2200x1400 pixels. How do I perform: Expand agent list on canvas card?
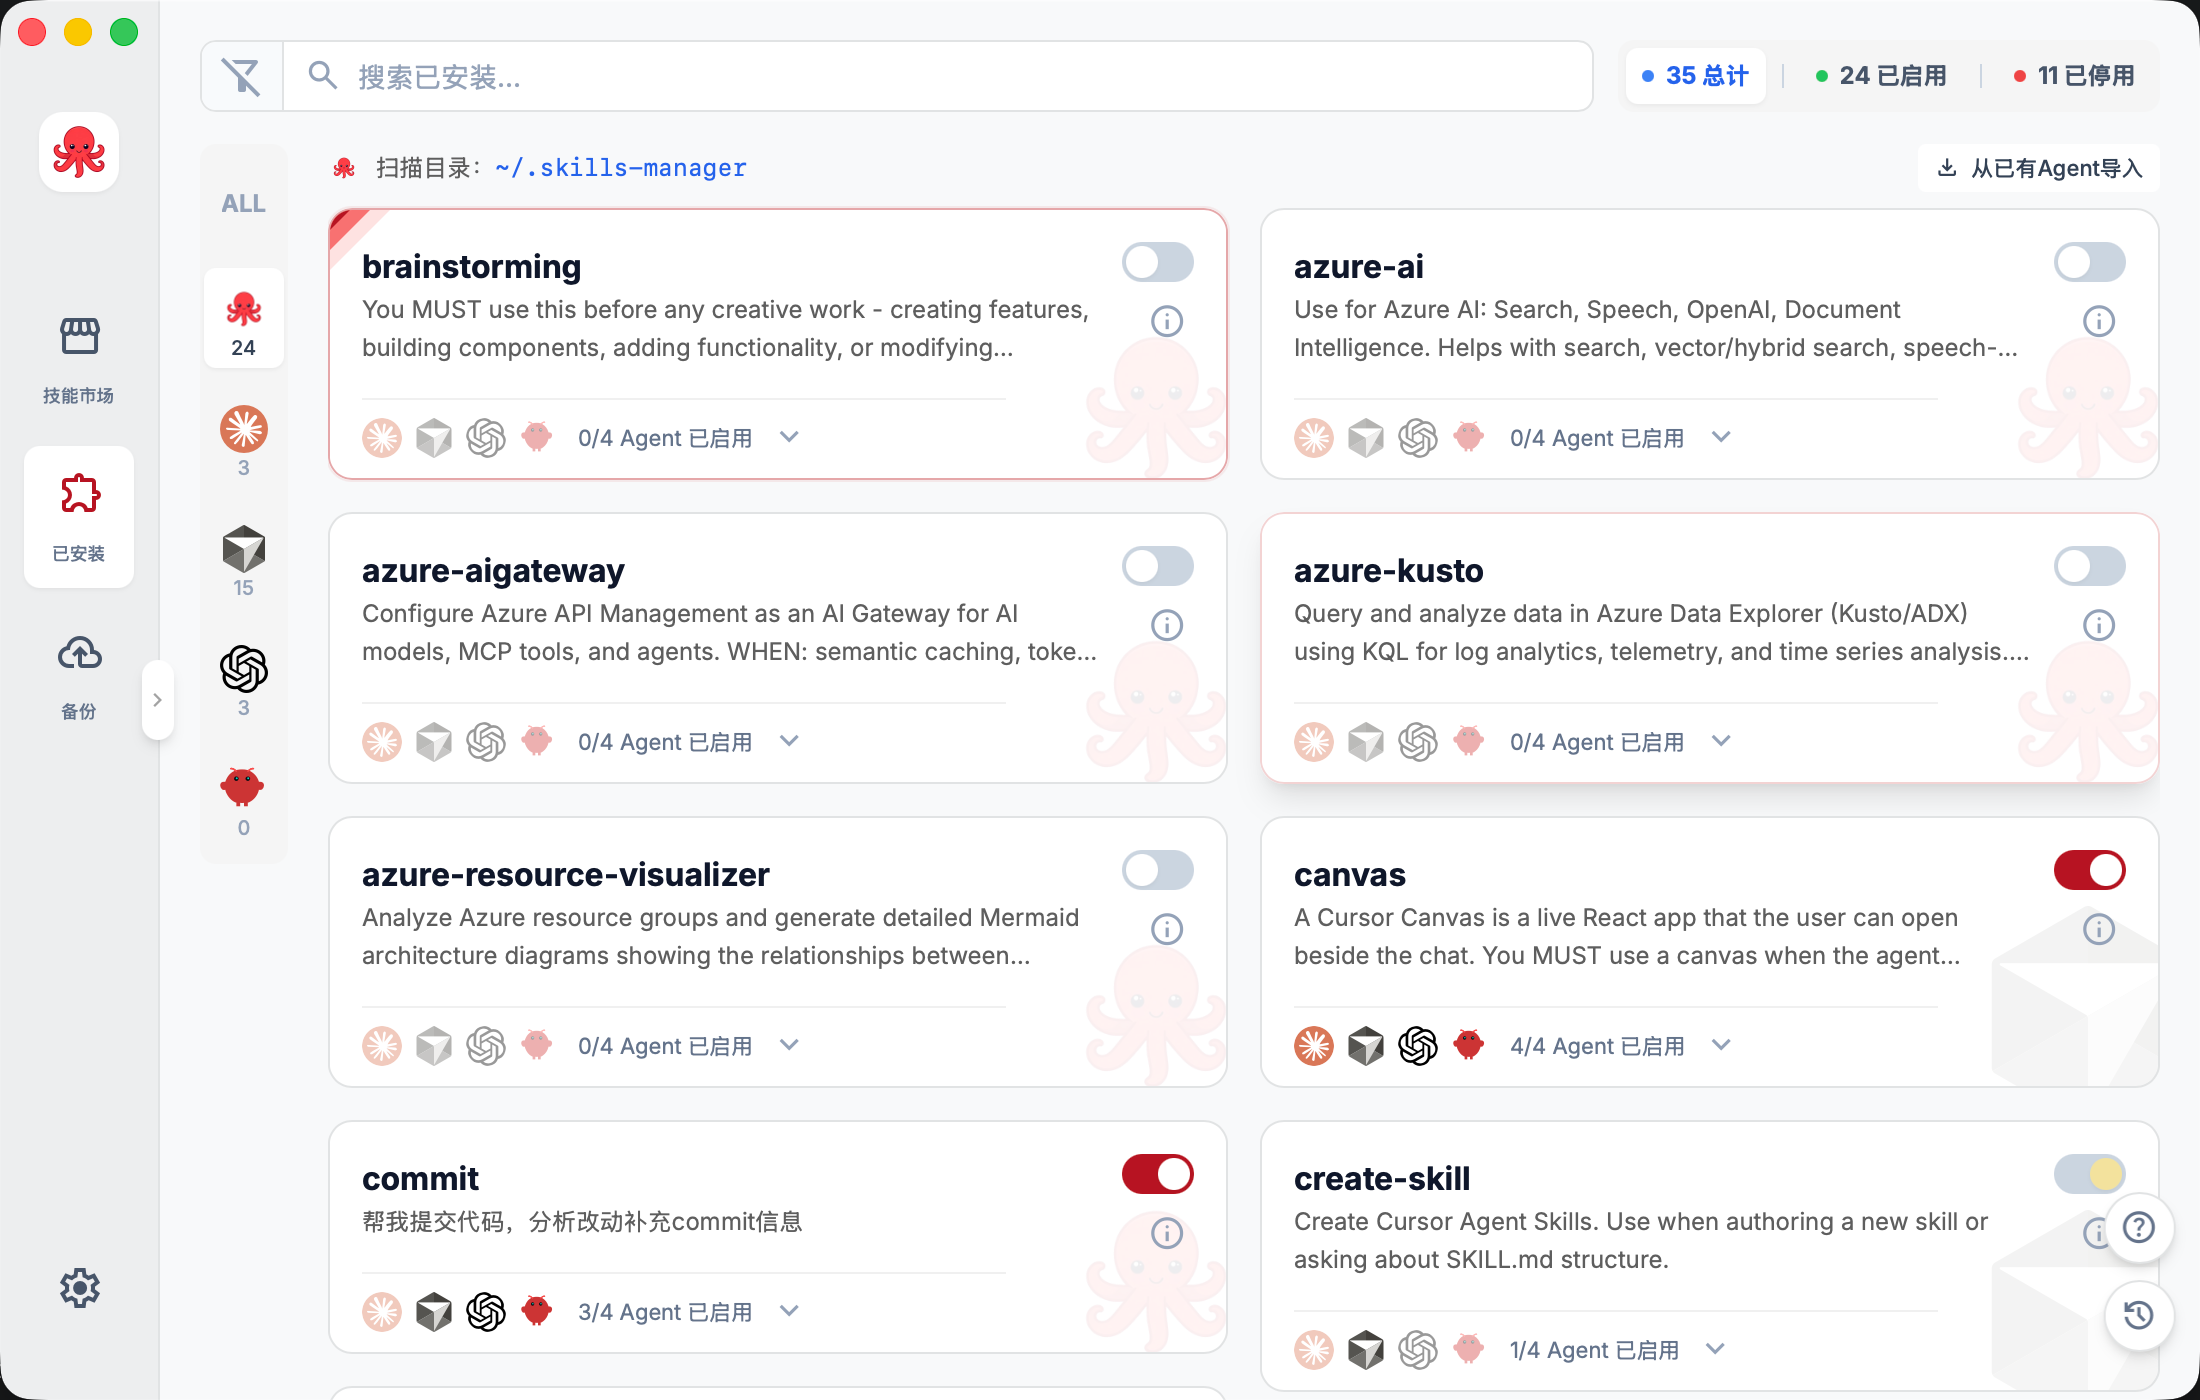coord(1721,1046)
